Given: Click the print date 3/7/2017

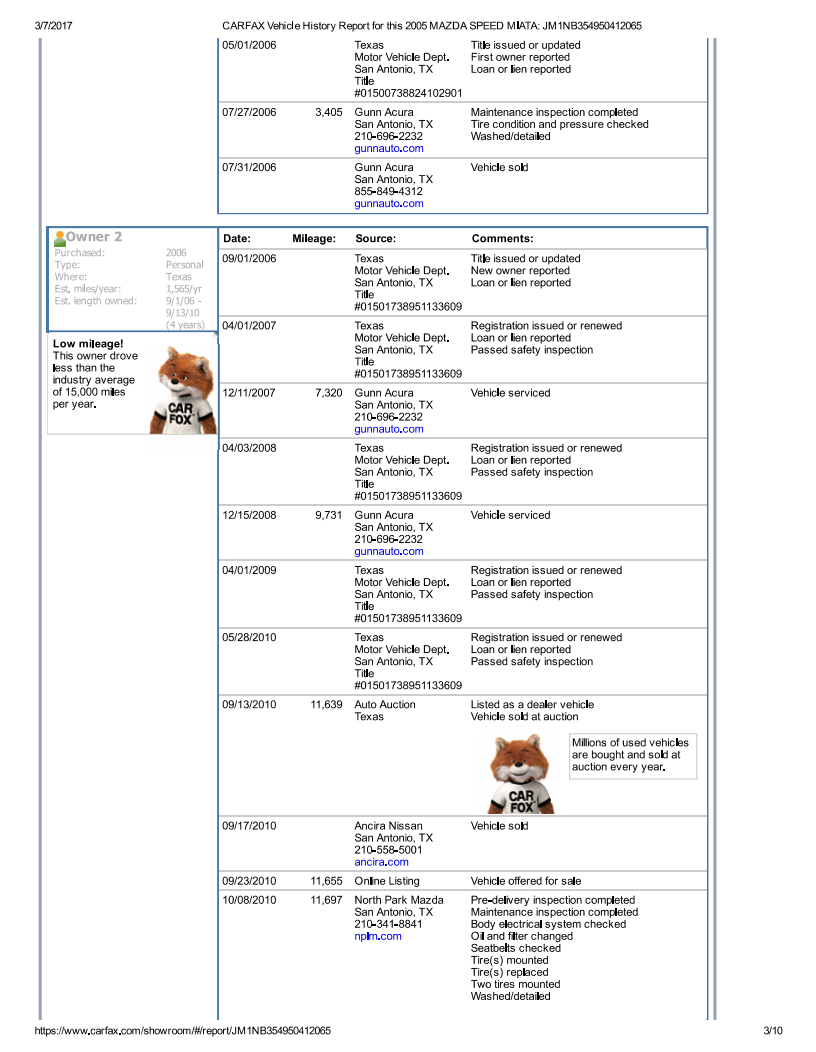Looking at the screenshot, I should 53,25.
